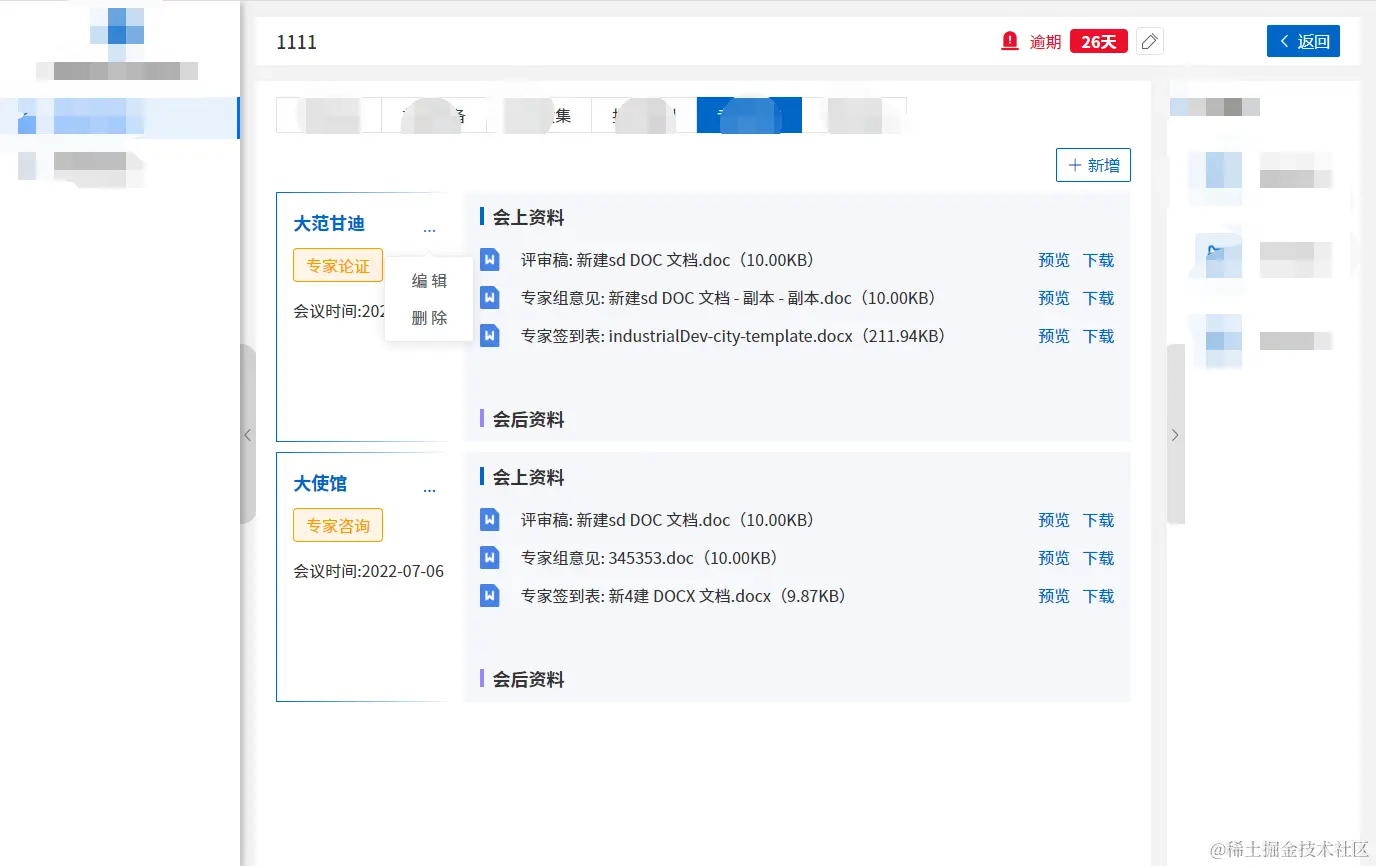Preview the 345353.doc file
The height and width of the screenshot is (866, 1376).
pyautogui.click(x=1054, y=558)
